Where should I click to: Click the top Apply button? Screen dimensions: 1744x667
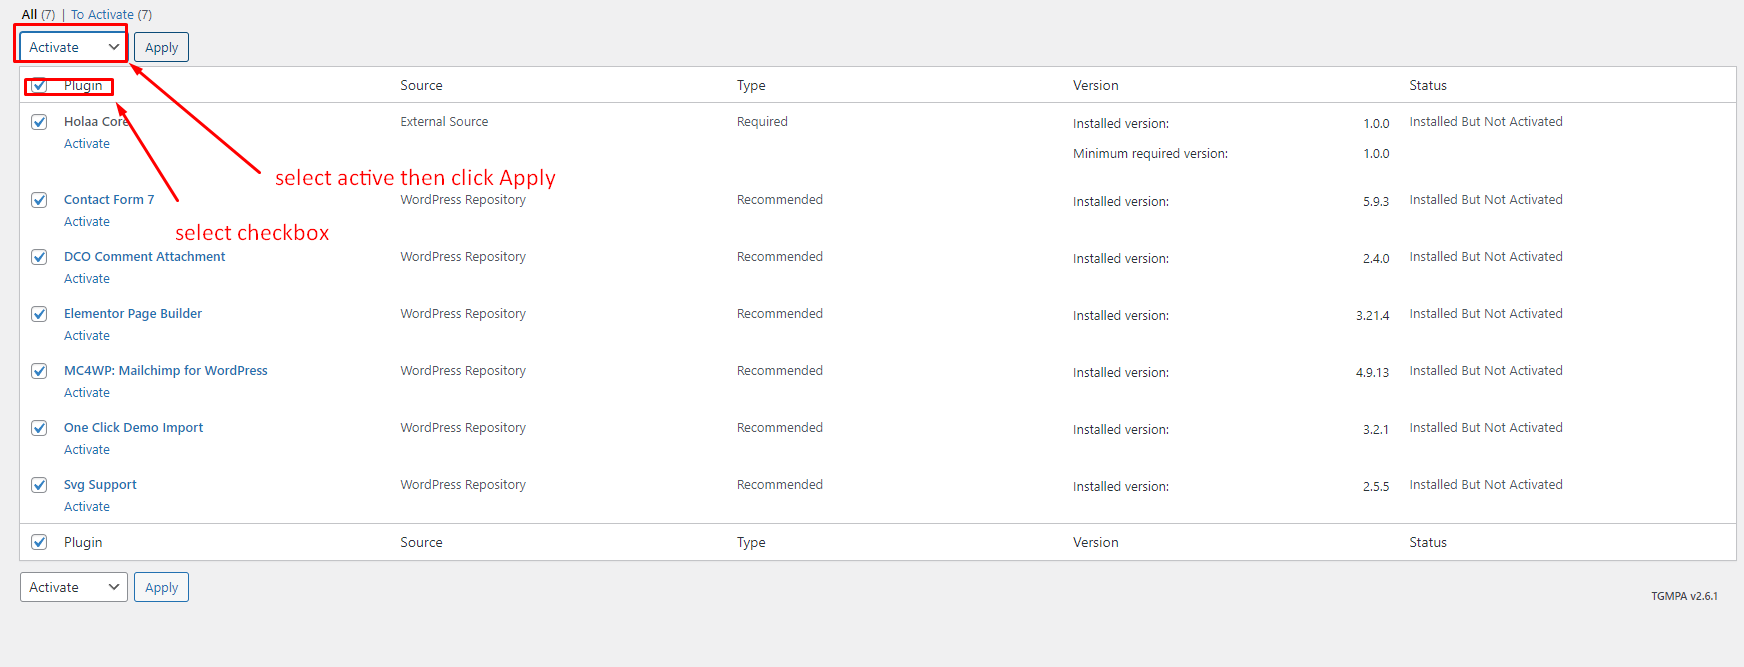click(x=161, y=47)
